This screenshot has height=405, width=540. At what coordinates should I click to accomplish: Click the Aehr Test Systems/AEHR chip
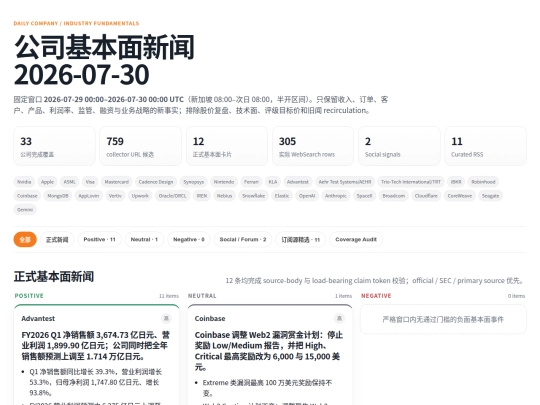coord(345,182)
